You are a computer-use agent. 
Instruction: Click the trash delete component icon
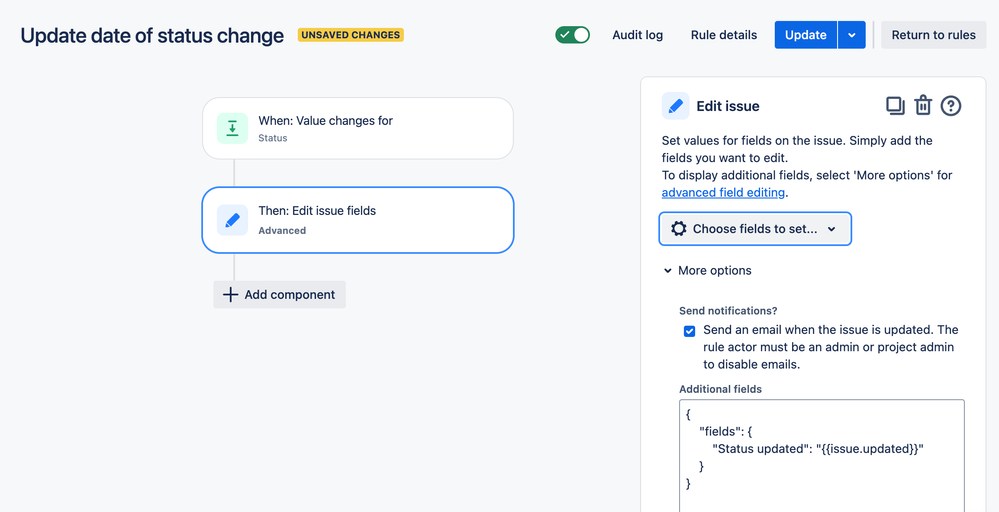tap(923, 105)
